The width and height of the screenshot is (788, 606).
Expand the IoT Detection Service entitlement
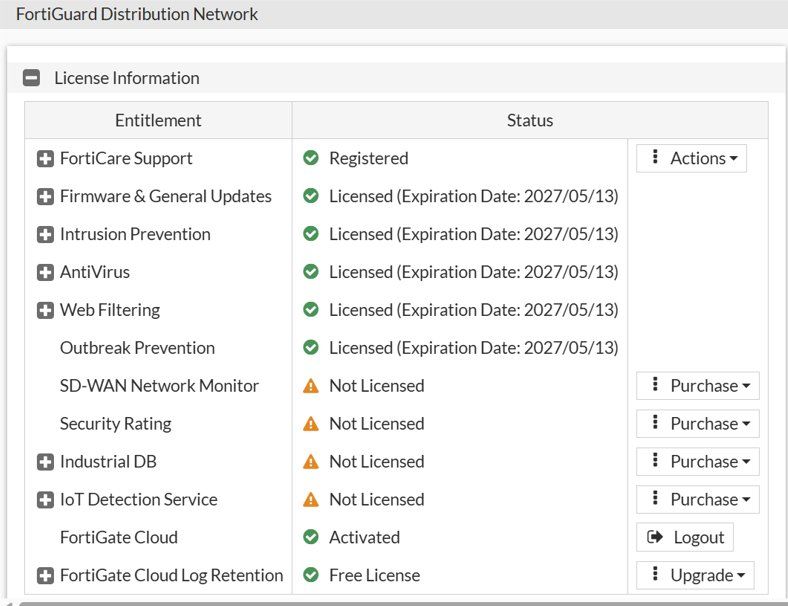[45, 500]
